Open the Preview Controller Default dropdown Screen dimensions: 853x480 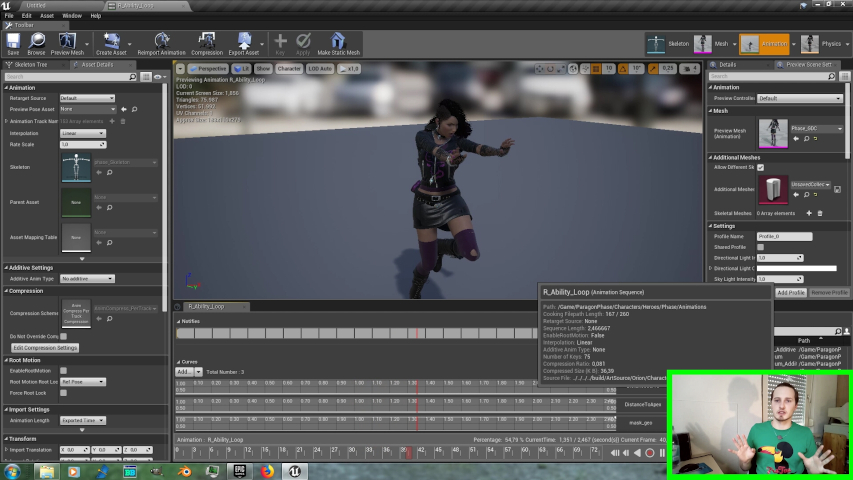800,99
